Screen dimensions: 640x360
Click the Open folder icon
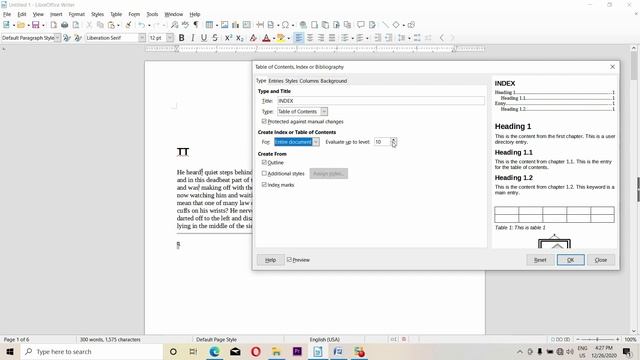click(21, 25)
